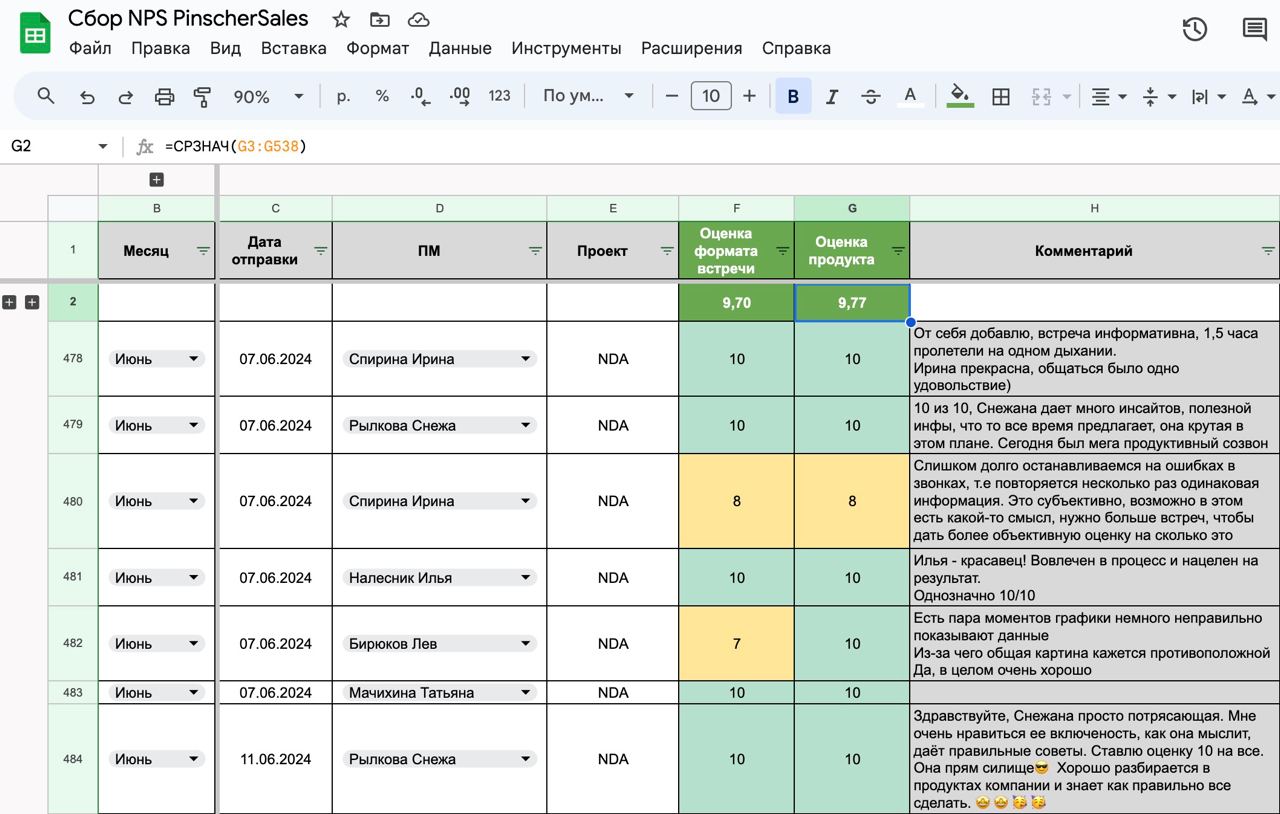The height and width of the screenshot is (814, 1280).
Task: Open version history clock icon
Action: click(x=1194, y=30)
